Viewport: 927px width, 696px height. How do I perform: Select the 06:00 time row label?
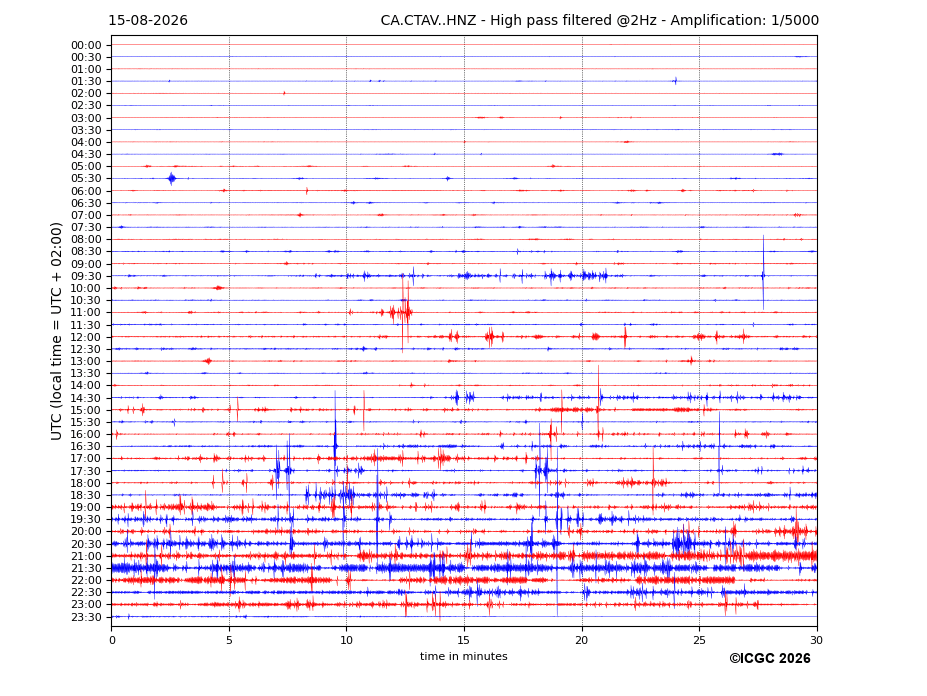tap(86, 192)
